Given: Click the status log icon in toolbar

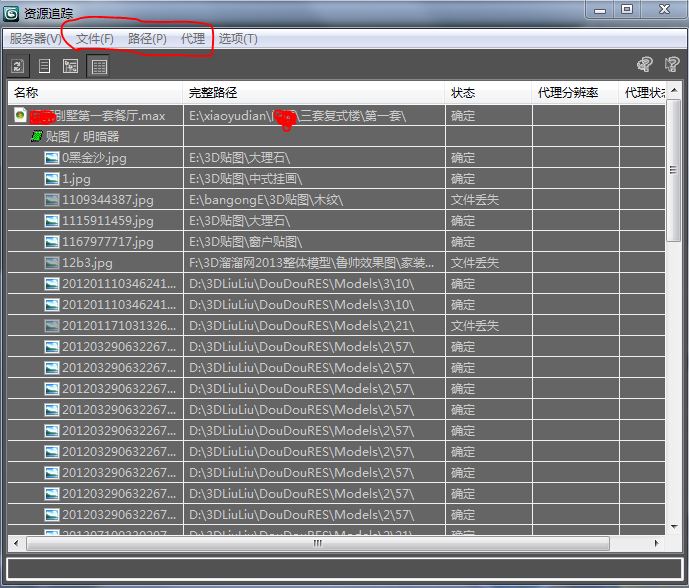Looking at the screenshot, I should coord(45,66).
